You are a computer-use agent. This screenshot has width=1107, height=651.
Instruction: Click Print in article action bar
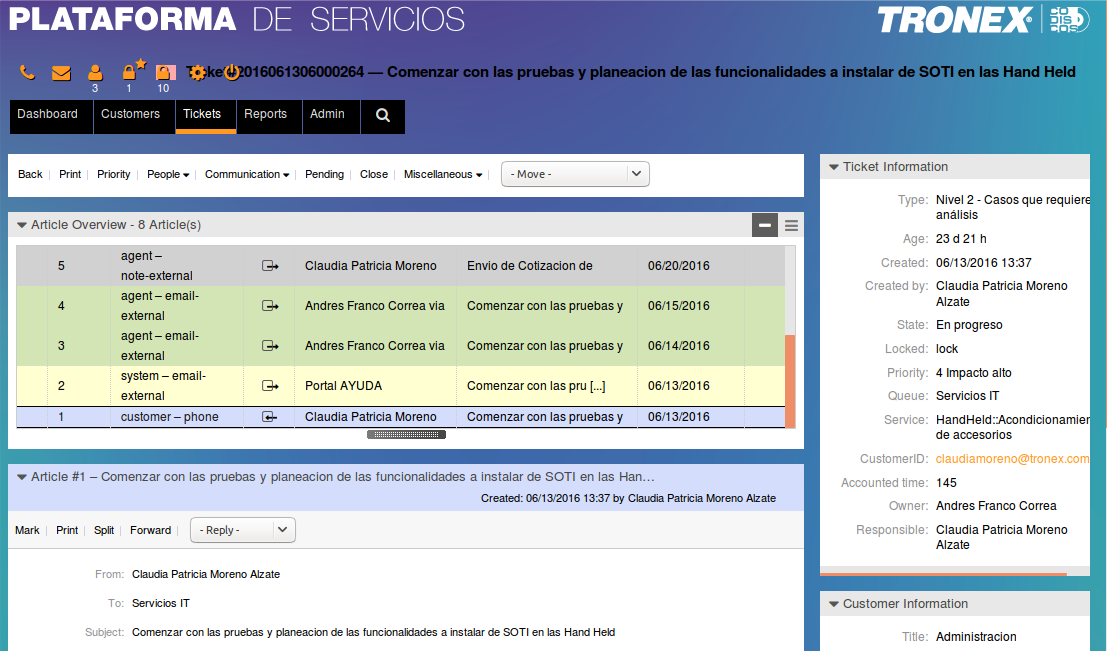67,530
